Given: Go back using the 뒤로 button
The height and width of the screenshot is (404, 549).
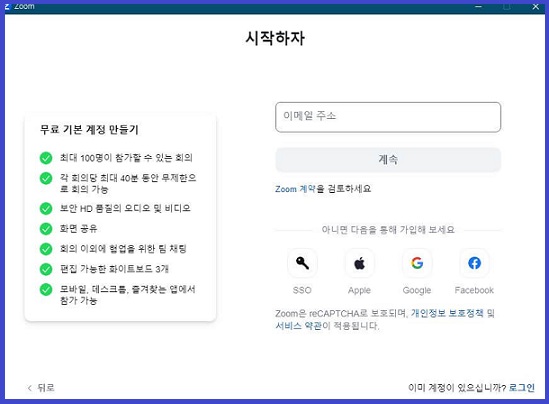Looking at the screenshot, I should (x=41, y=388).
